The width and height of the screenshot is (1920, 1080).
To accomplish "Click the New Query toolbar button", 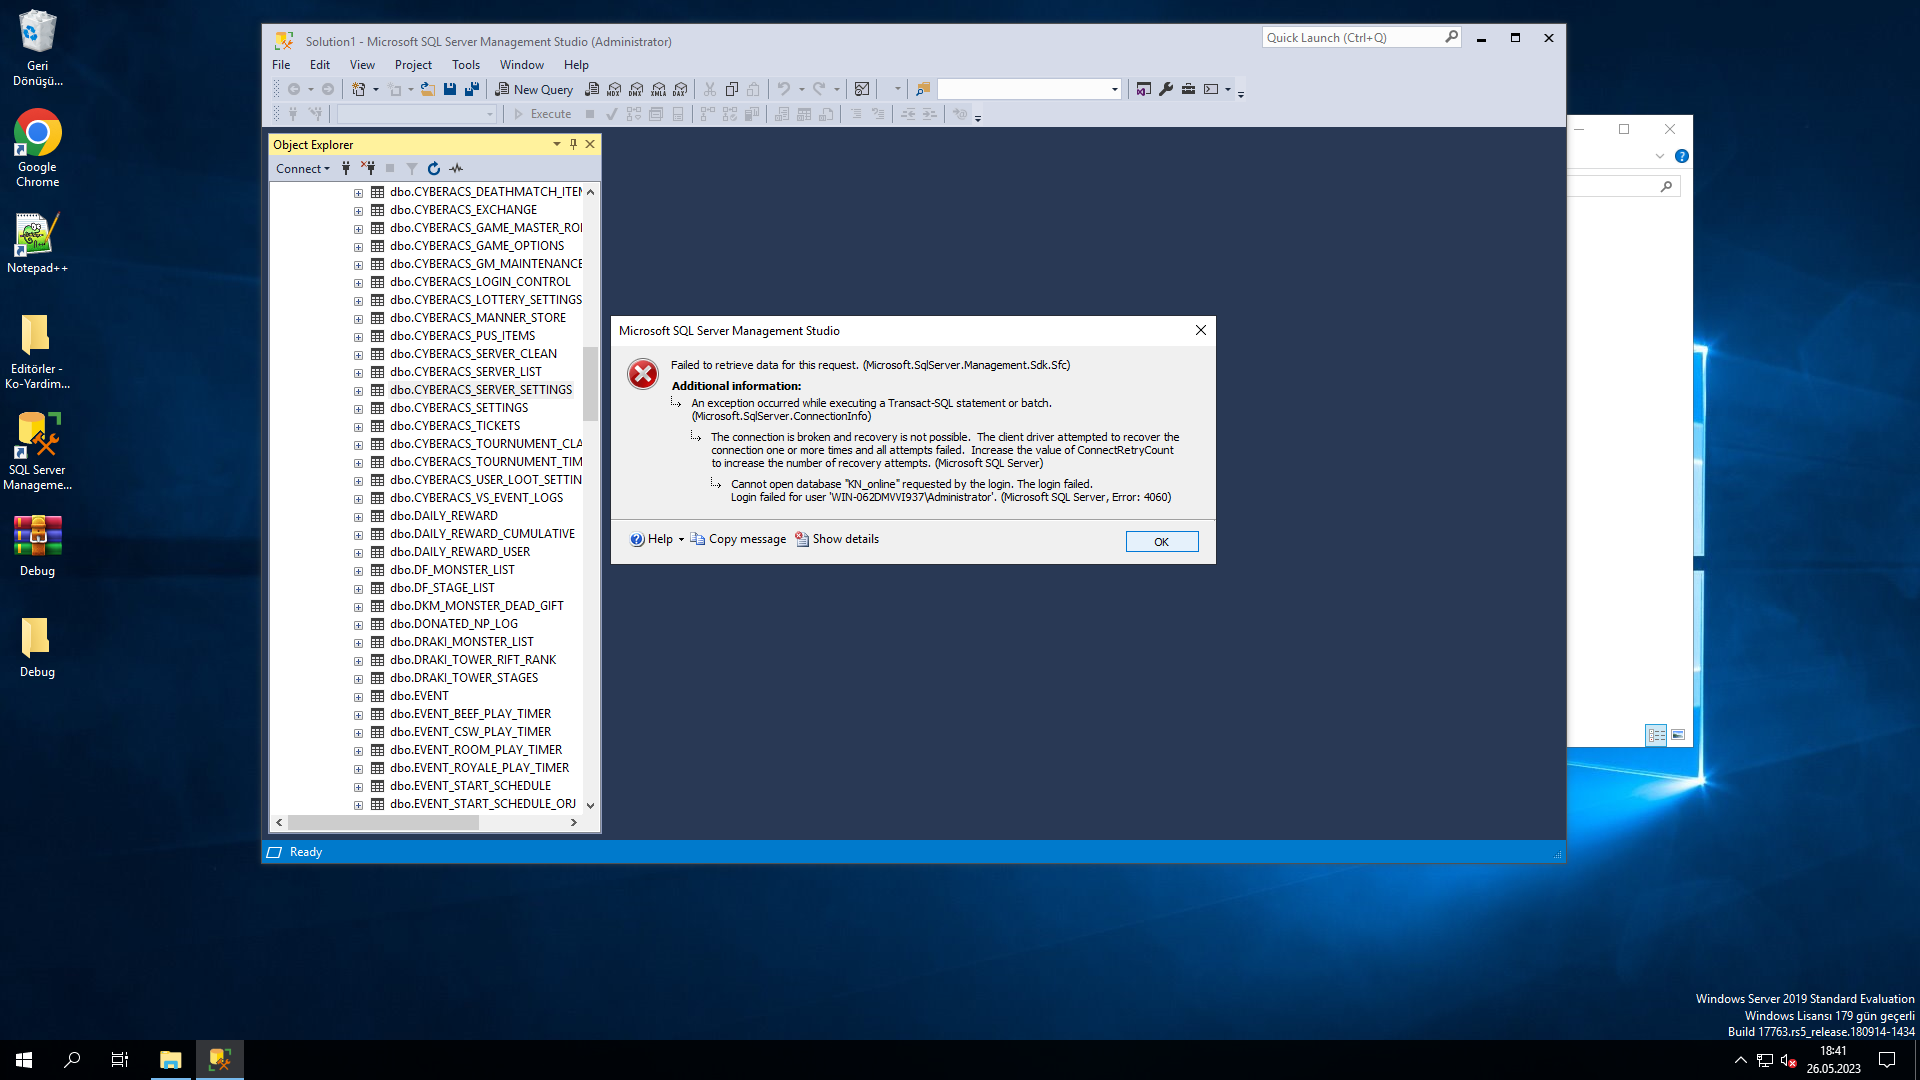I will tap(535, 89).
